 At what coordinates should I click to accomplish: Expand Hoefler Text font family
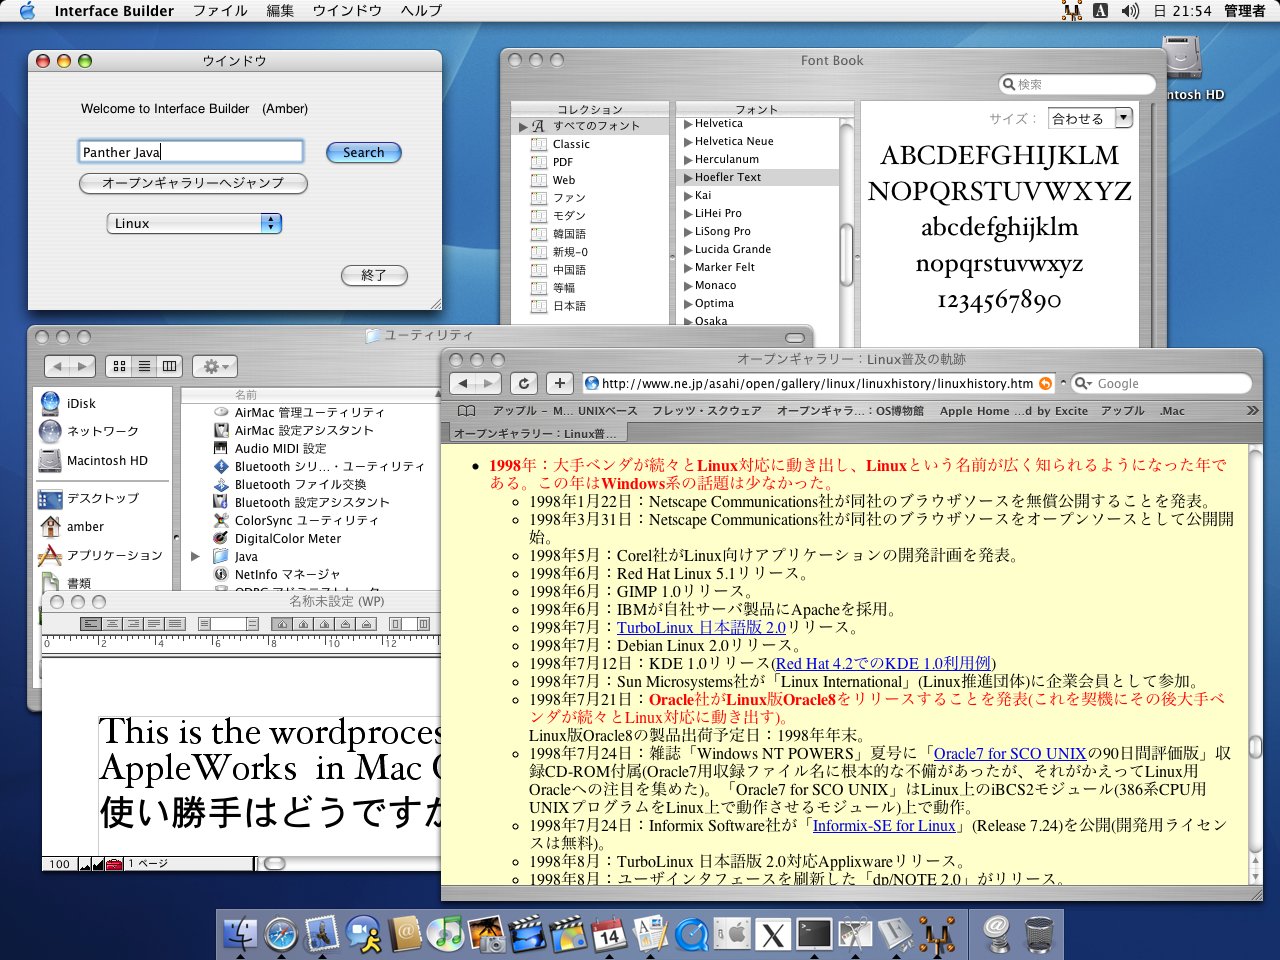coord(688,178)
